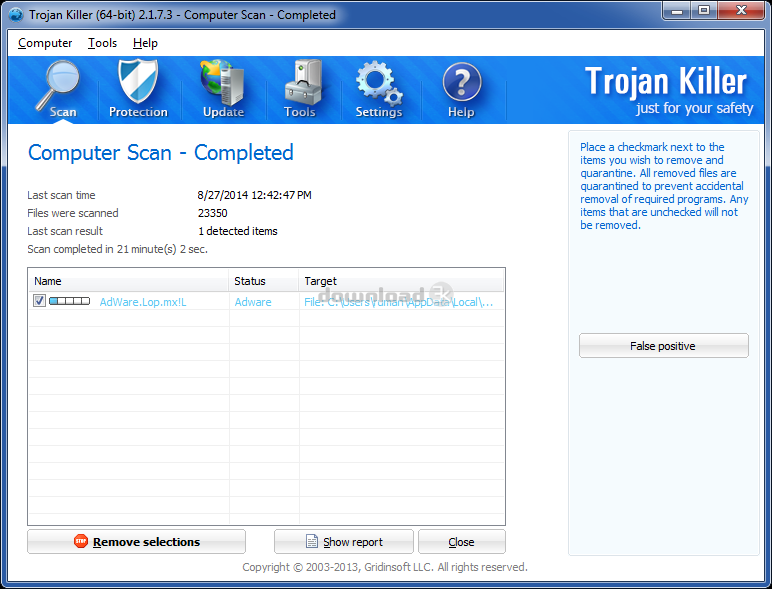Uncheck the AdWare.Lop.mx!L item checkbox
The height and width of the screenshot is (589, 772).
coord(39,300)
